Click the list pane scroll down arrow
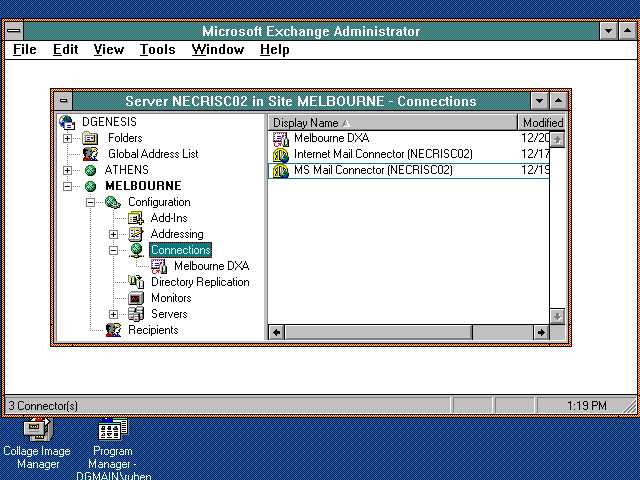This screenshot has width=640, height=480. [x=557, y=316]
